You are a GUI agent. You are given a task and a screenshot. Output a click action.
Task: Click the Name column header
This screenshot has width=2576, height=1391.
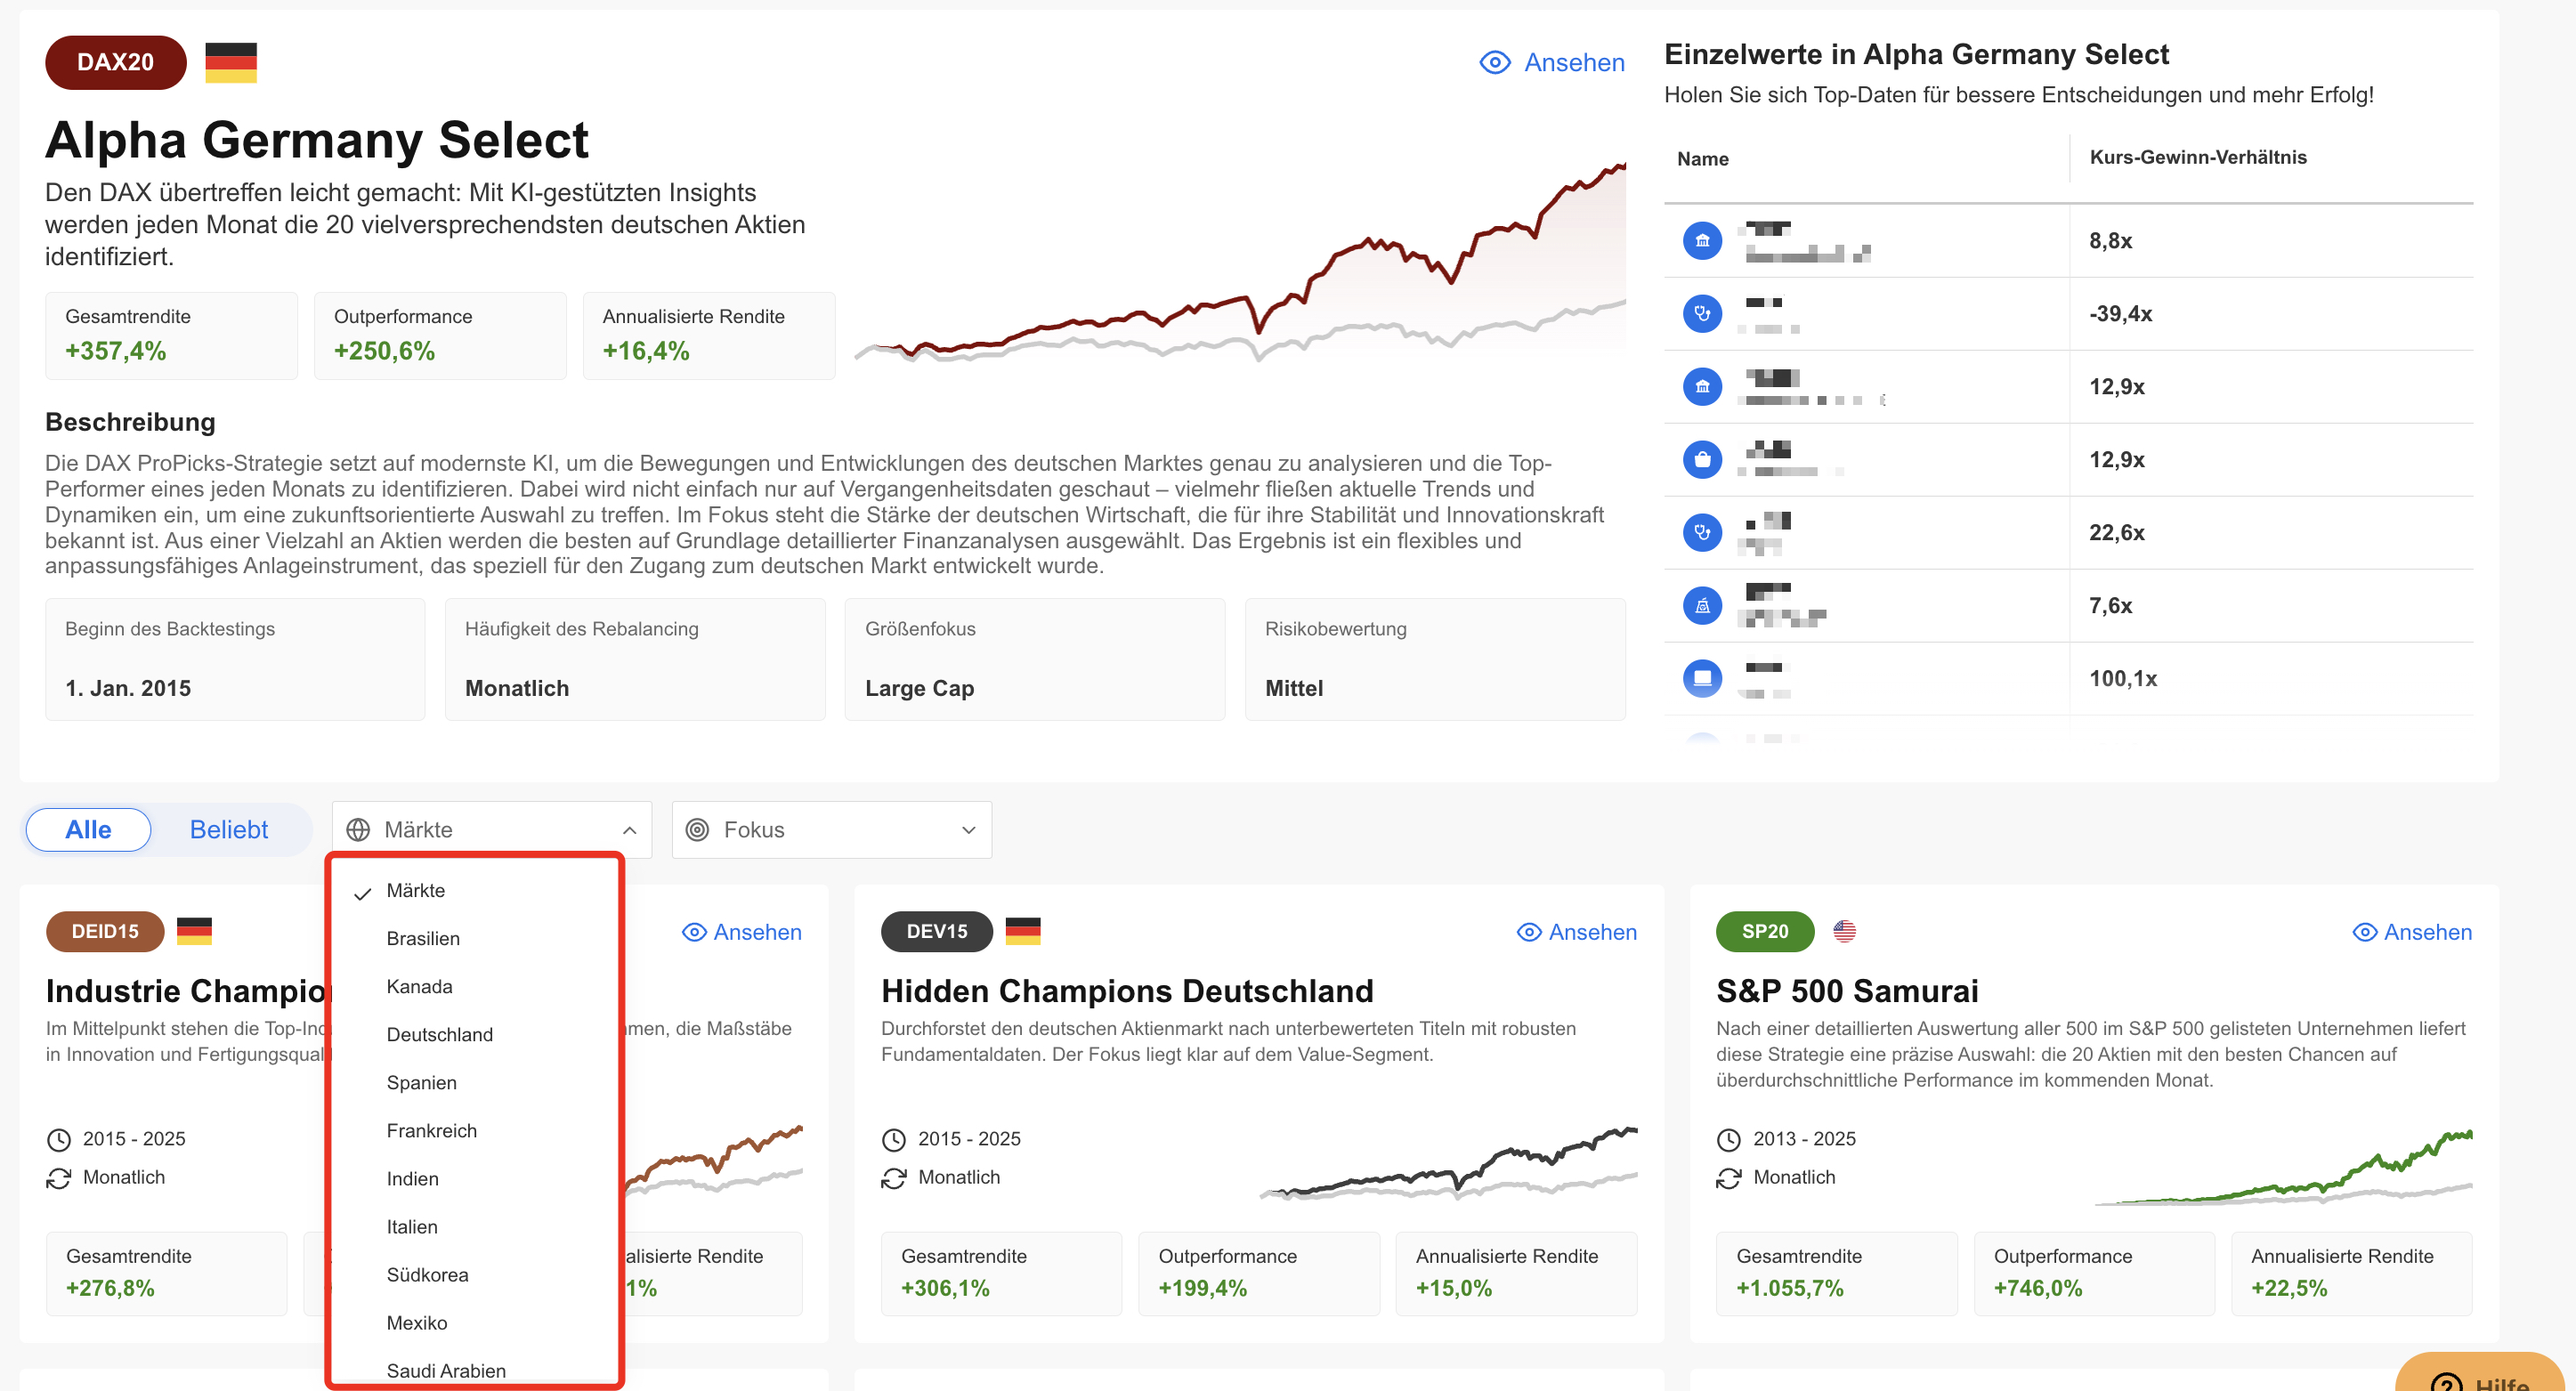coord(1702,159)
